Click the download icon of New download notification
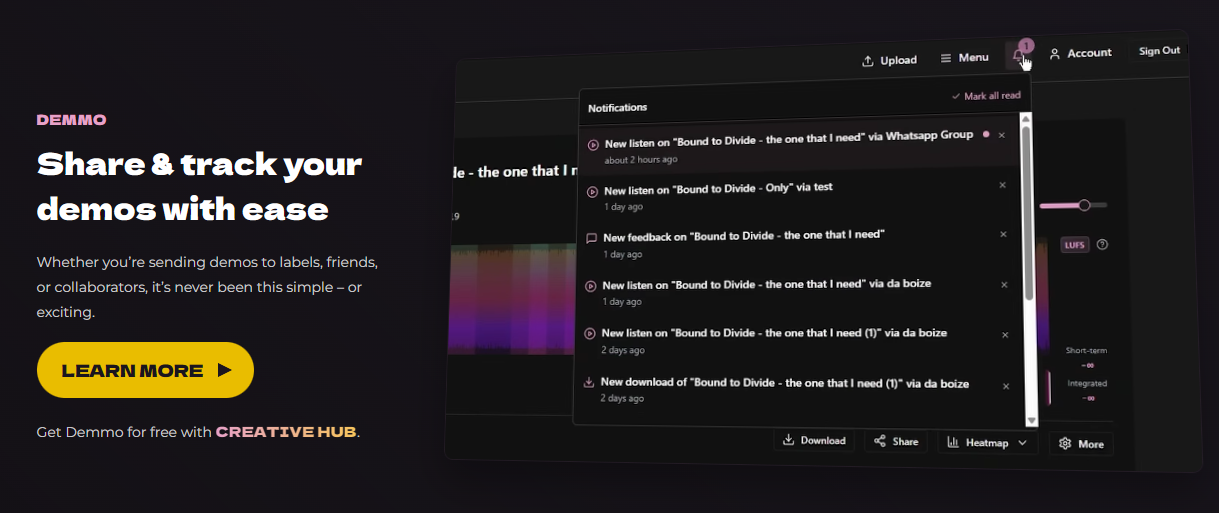1219x513 pixels. coord(589,382)
